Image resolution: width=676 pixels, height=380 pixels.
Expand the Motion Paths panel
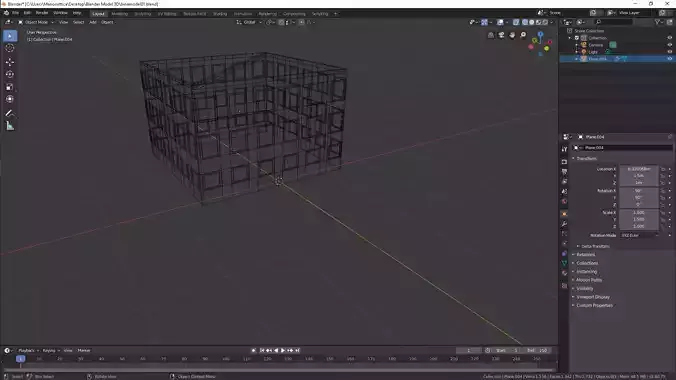point(589,280)
